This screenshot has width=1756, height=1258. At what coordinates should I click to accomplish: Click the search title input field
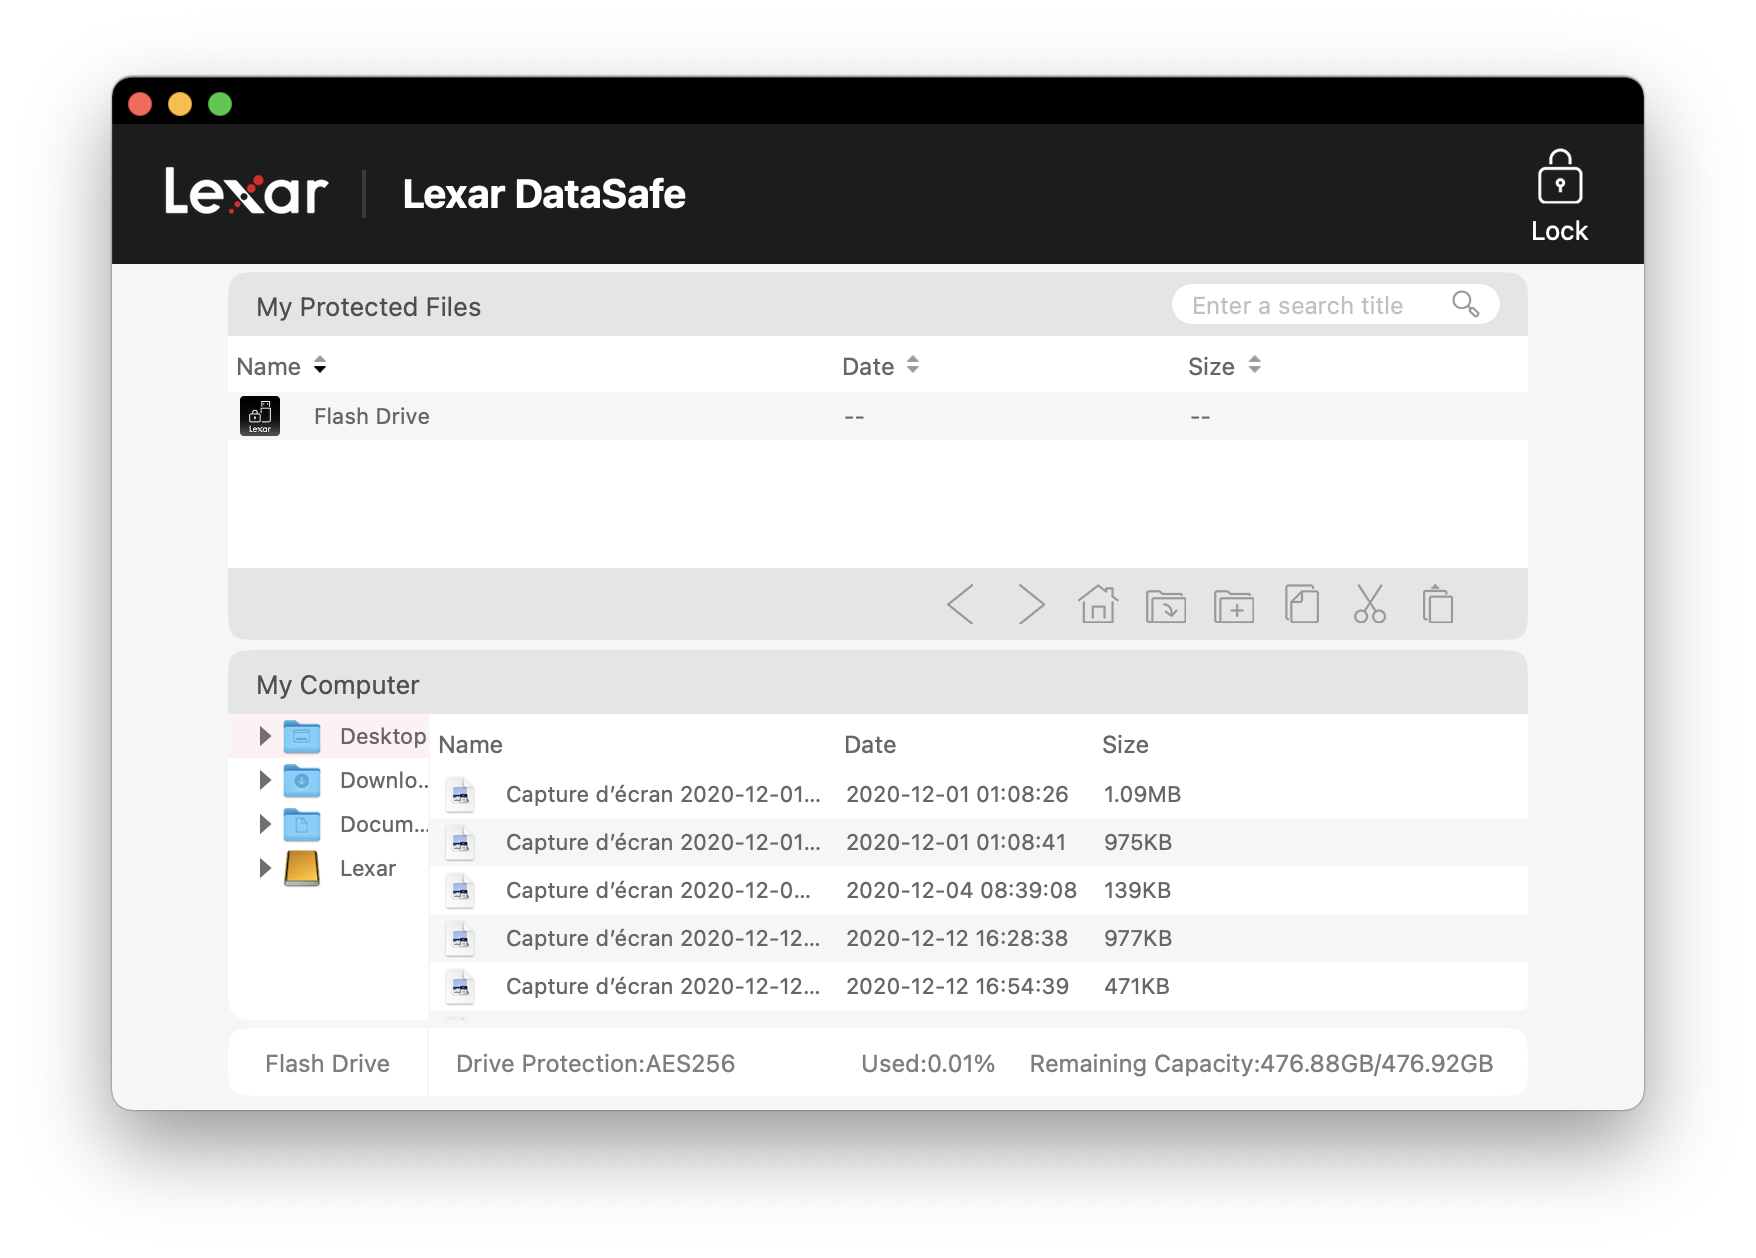pos(1310,305)
